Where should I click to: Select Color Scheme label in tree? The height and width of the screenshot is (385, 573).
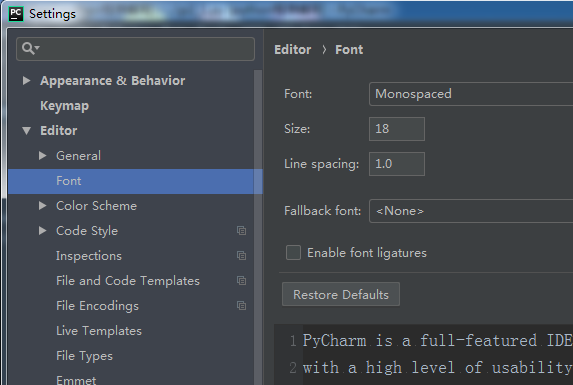coord(96,206)
